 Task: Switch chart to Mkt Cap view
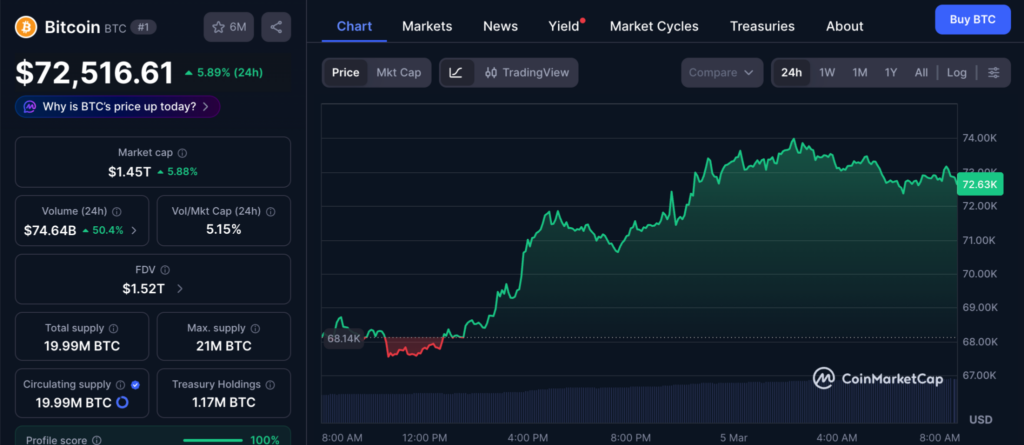coord(398,73)
